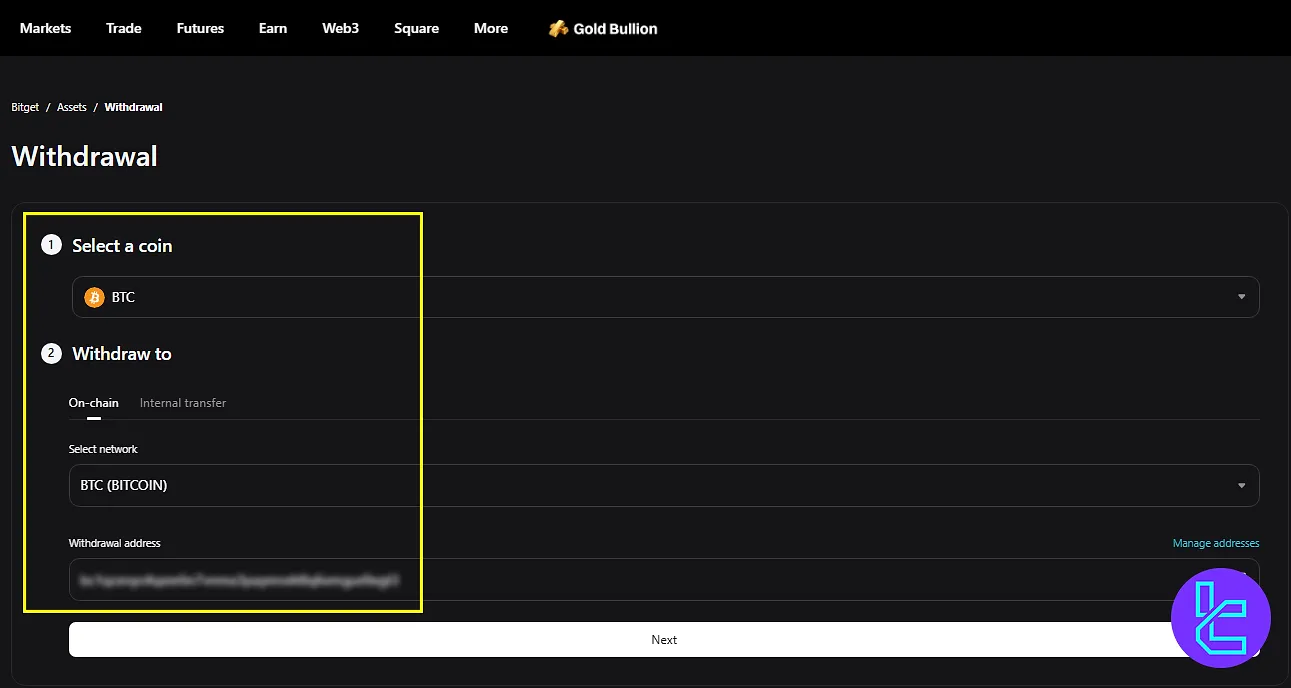Open the Markets menu
This screenshot has height=688, width=1291.
click(x=45, y=28)
